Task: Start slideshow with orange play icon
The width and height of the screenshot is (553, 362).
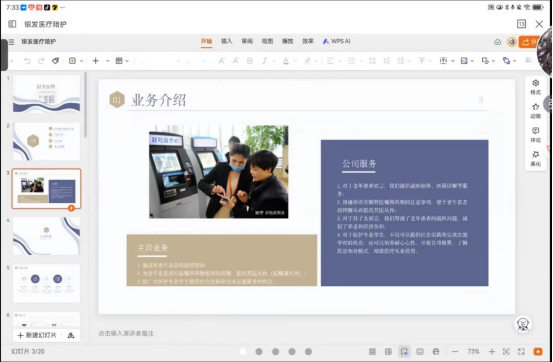Action: [x=538, y=351]
